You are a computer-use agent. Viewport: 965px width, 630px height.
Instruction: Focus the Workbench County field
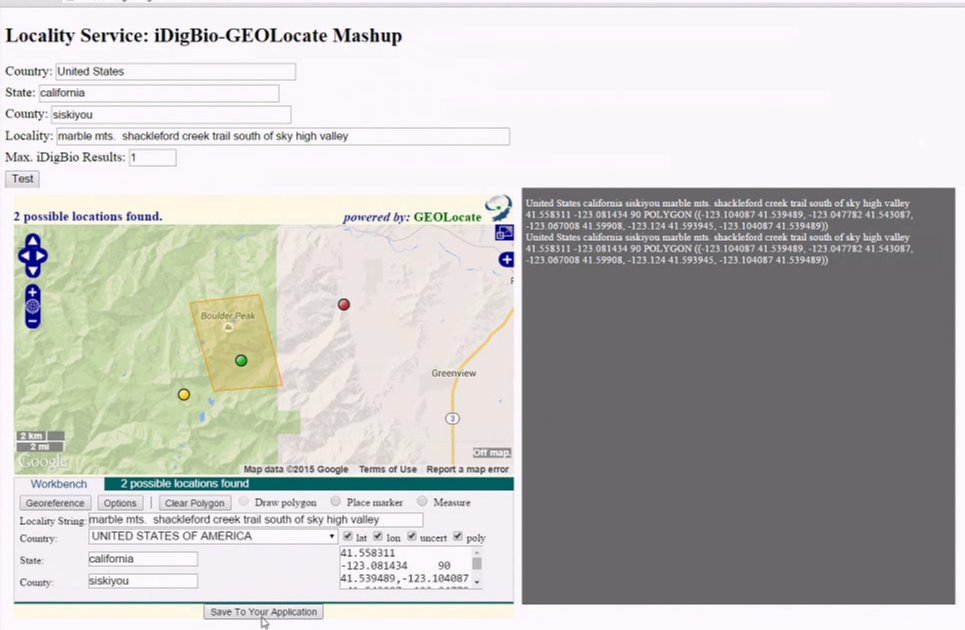coord(143,581)
